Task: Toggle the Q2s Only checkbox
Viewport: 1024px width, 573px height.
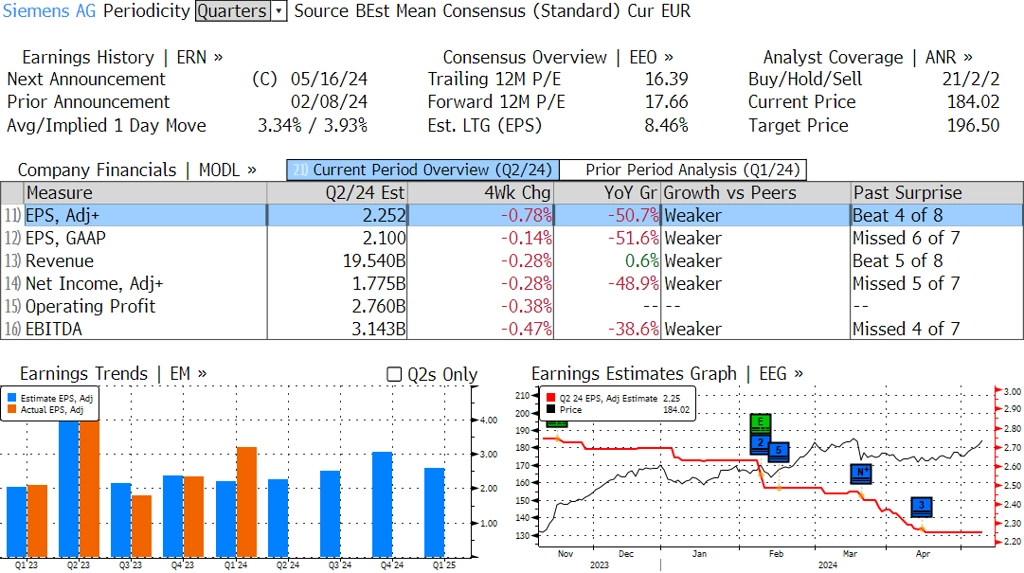Action: [394, 374]
